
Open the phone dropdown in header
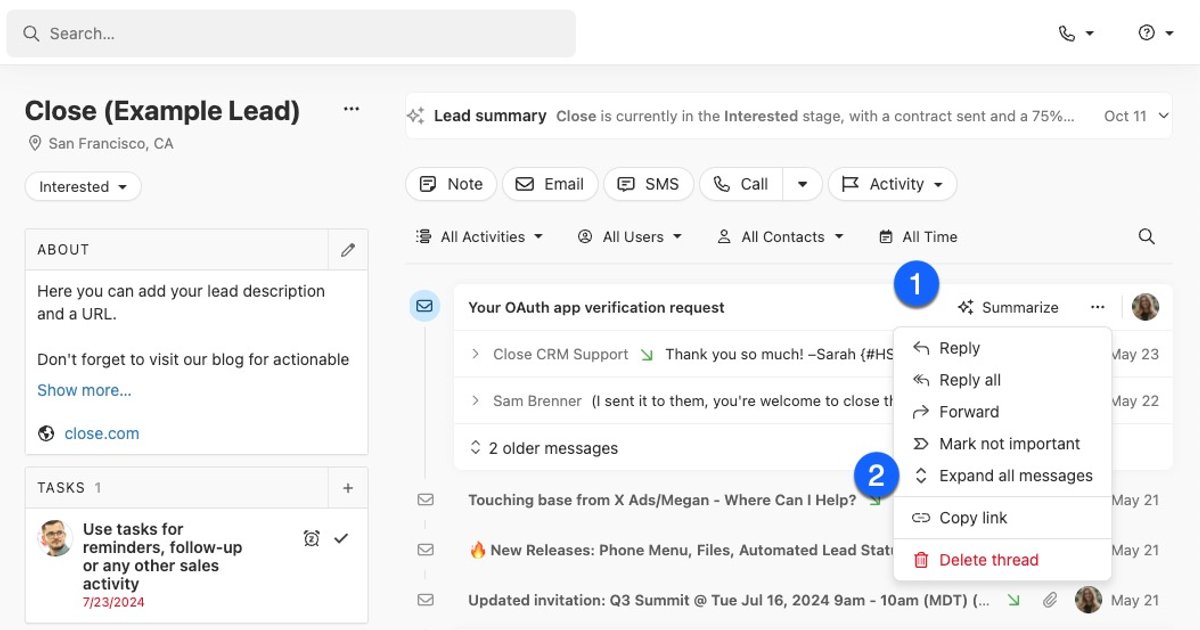pos(1076,33)
